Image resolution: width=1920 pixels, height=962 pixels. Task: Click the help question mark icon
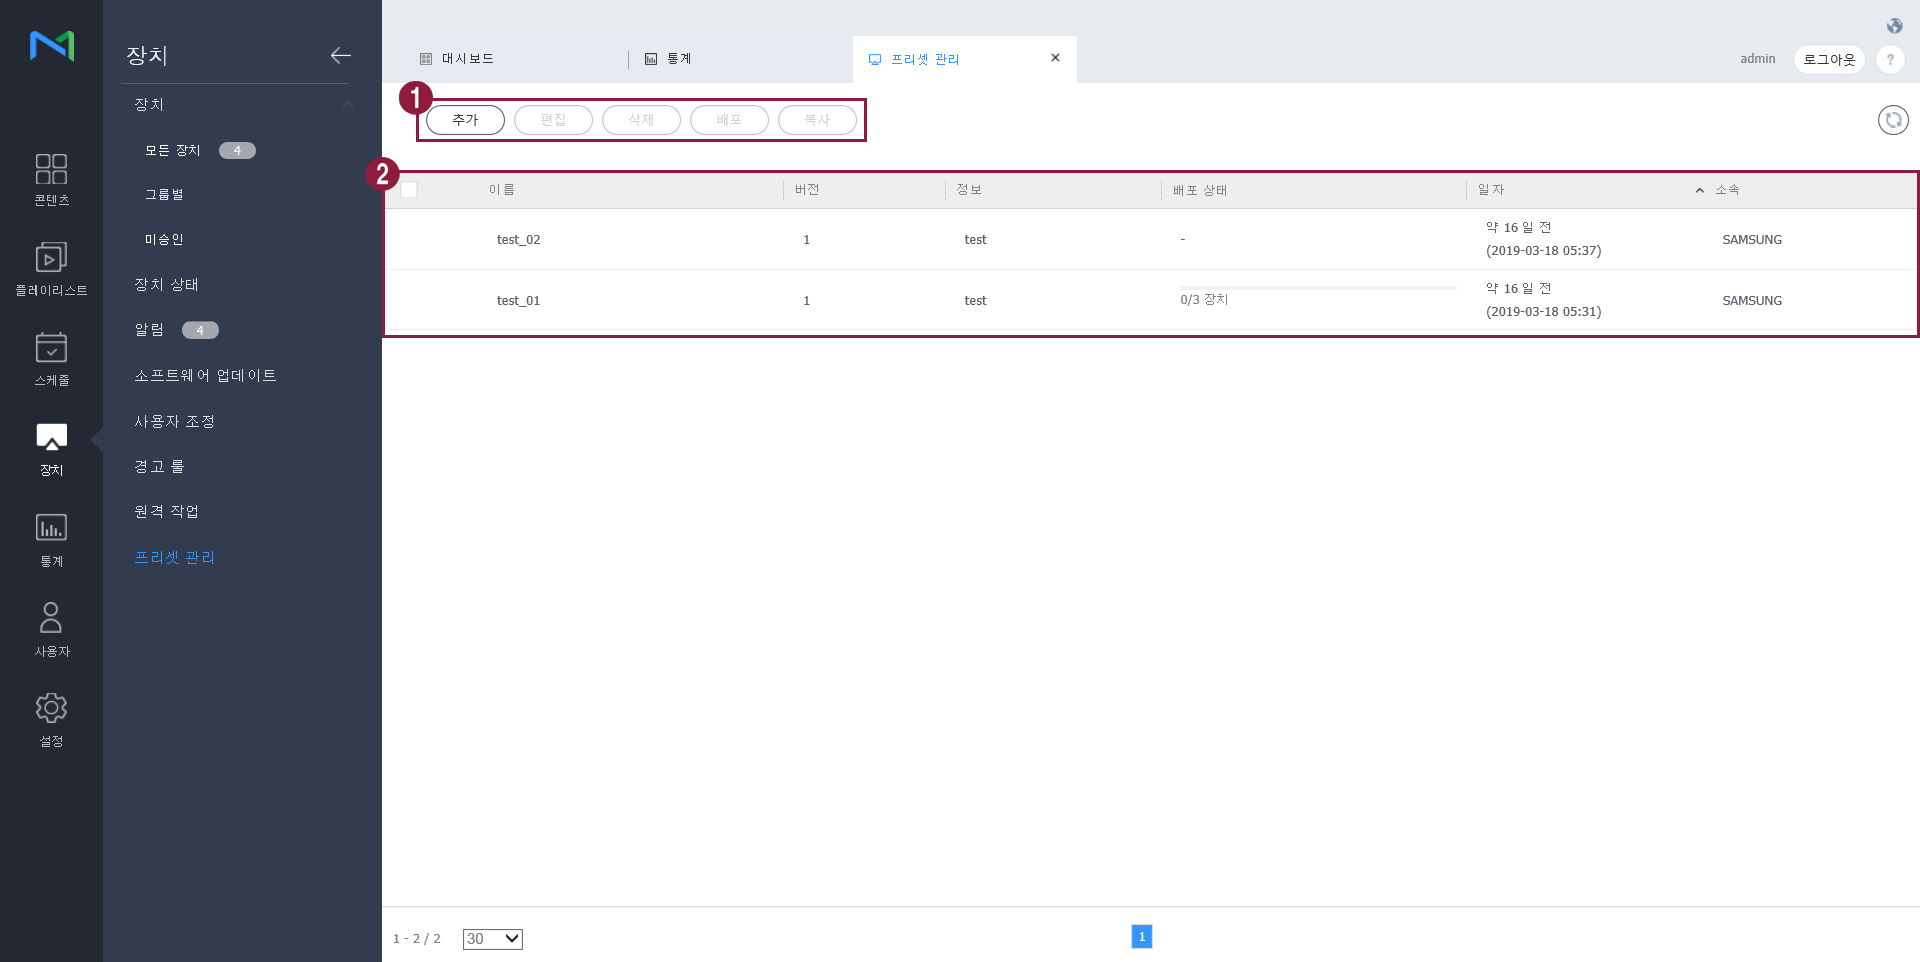coord(1889,59)
